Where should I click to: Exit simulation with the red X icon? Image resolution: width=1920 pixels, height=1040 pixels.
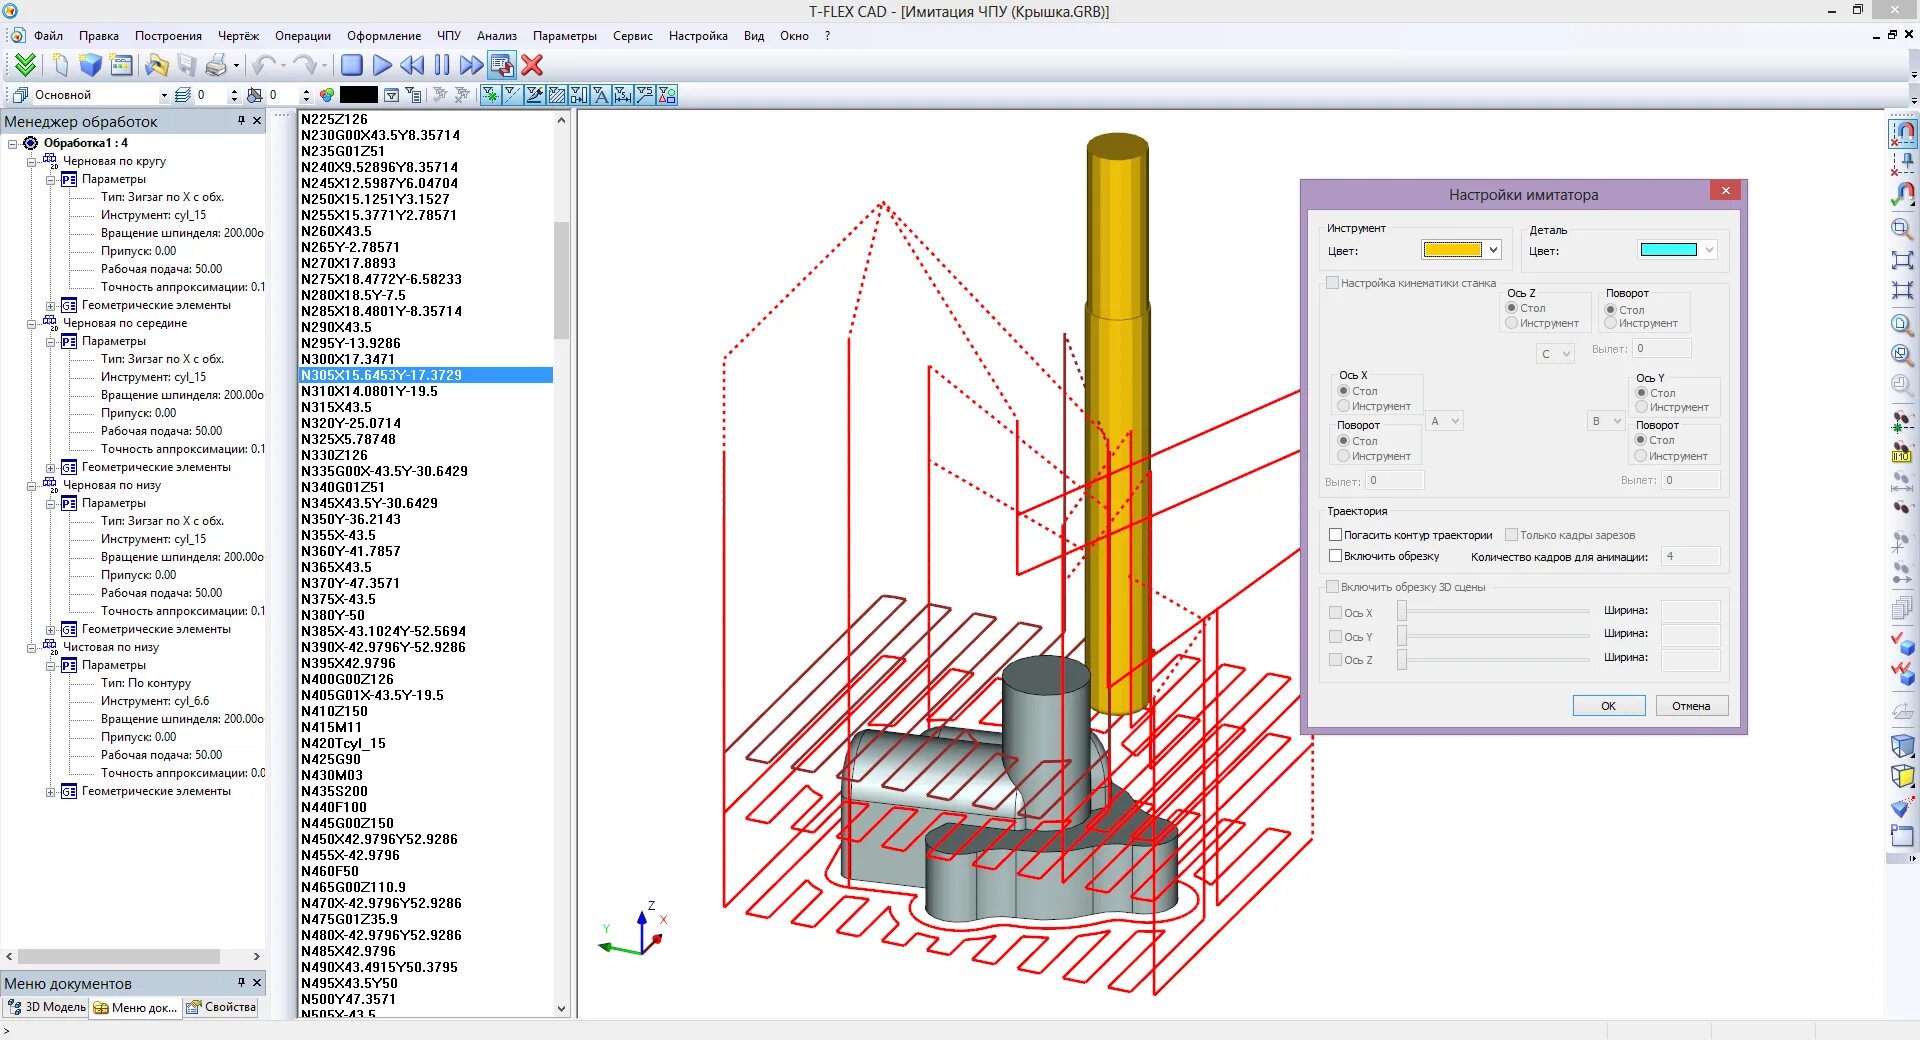[532, 65]
